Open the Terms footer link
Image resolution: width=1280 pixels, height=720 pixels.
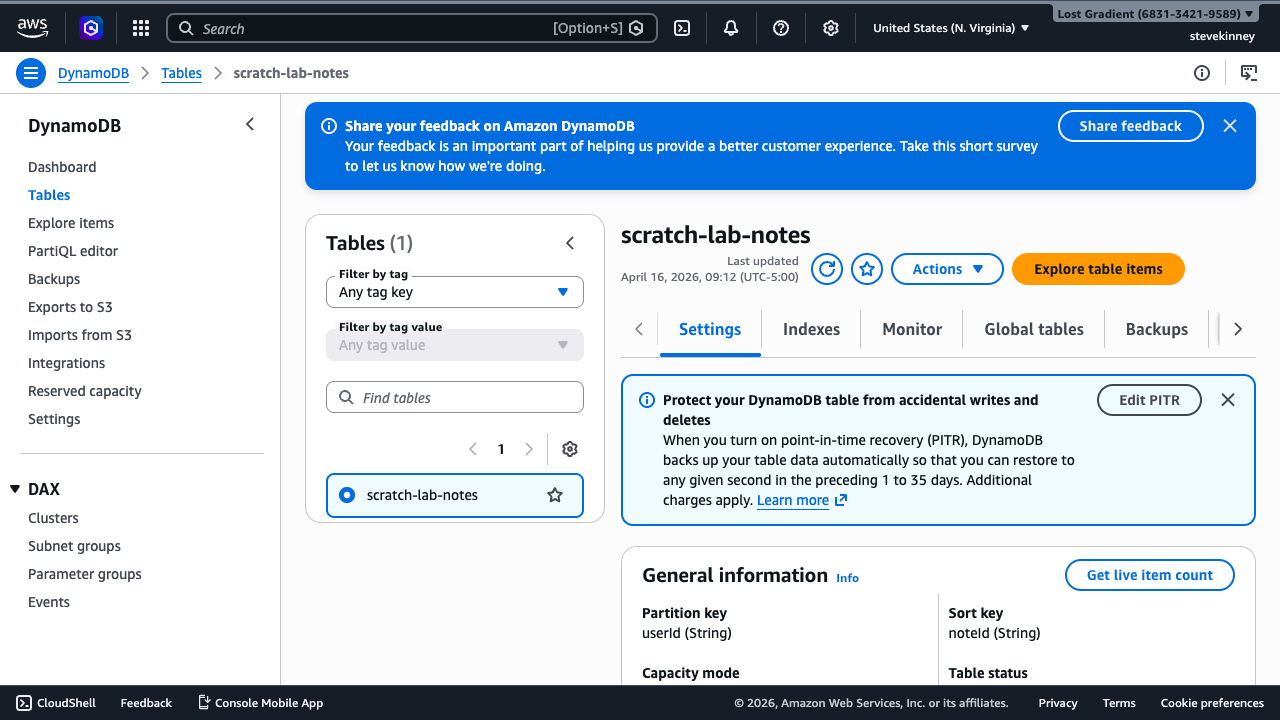(1119, 703)
